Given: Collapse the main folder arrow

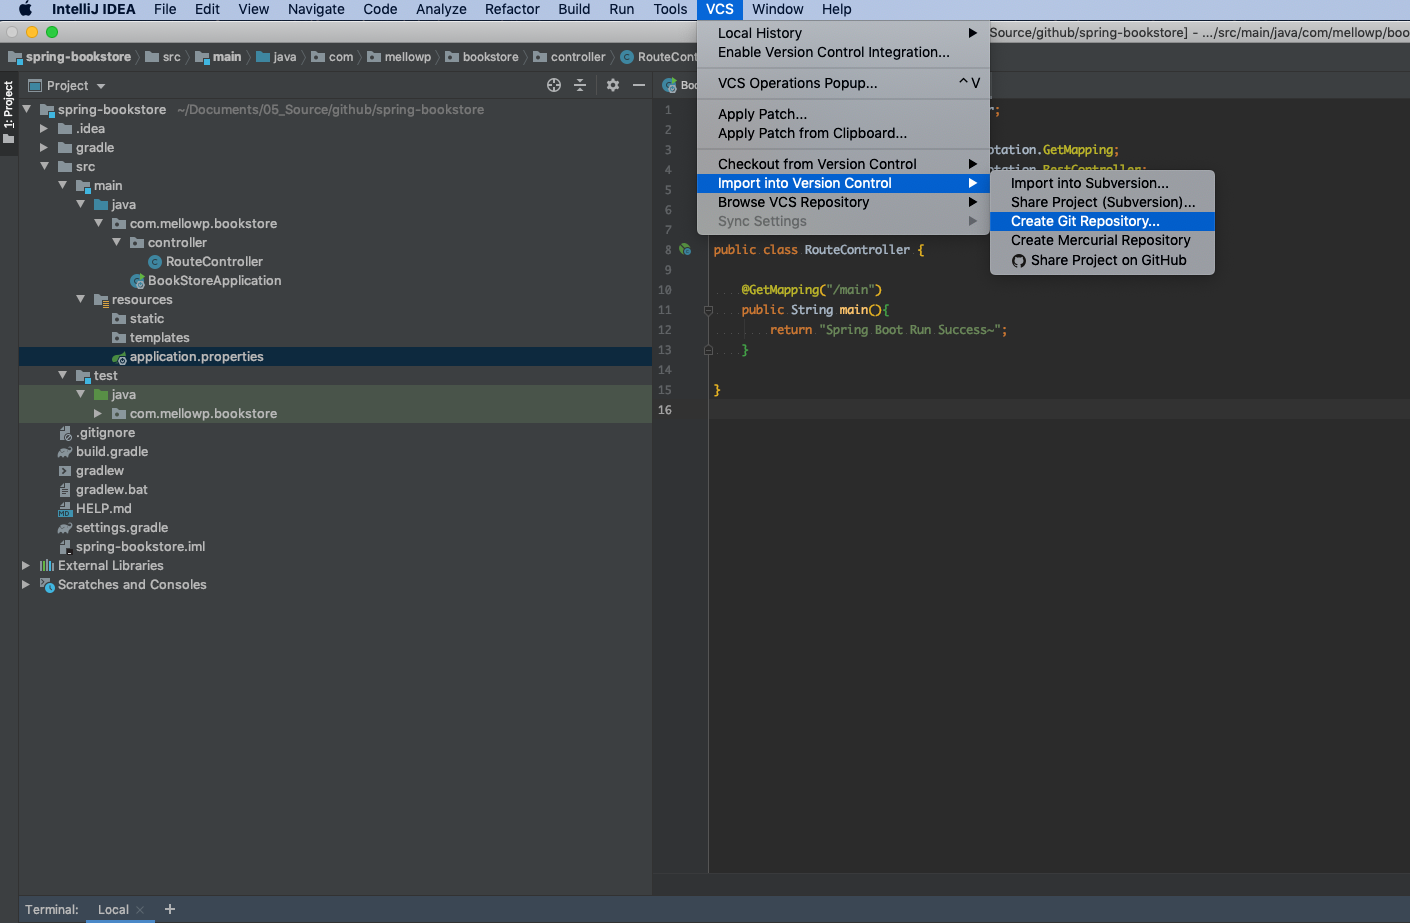Looking at the screenshot, I should [63, 186].
